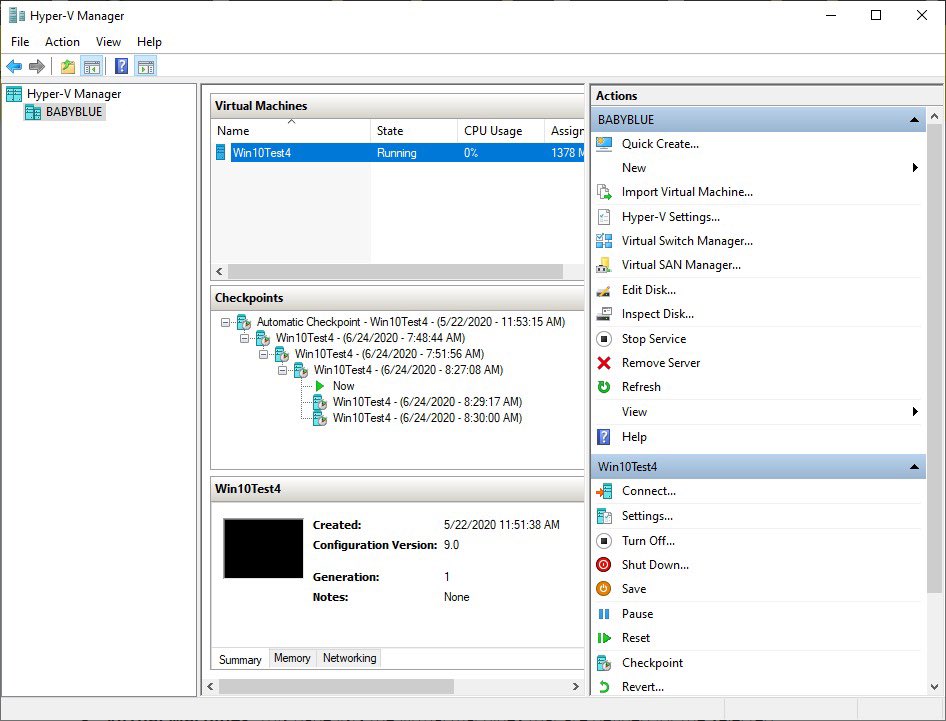Click the Back arrow toolbar icon

(x=14, y=66)
